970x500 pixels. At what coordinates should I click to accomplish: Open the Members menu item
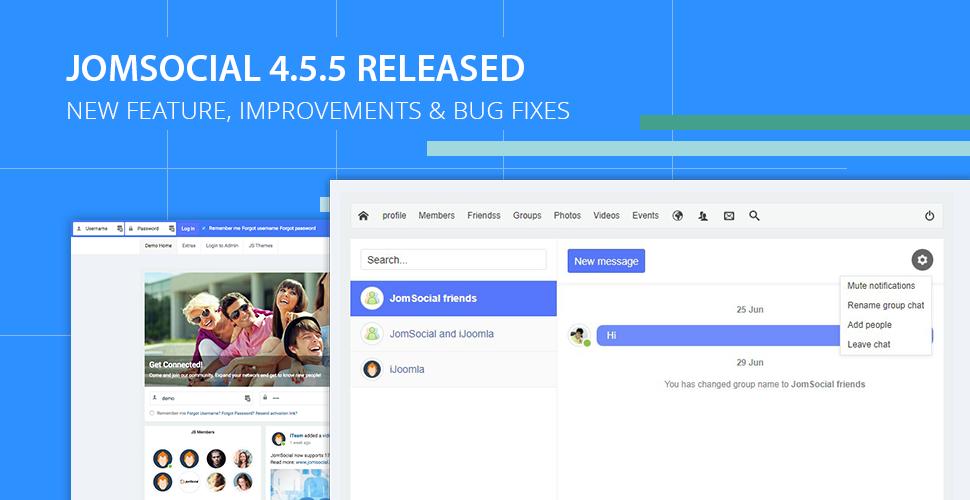436,215
